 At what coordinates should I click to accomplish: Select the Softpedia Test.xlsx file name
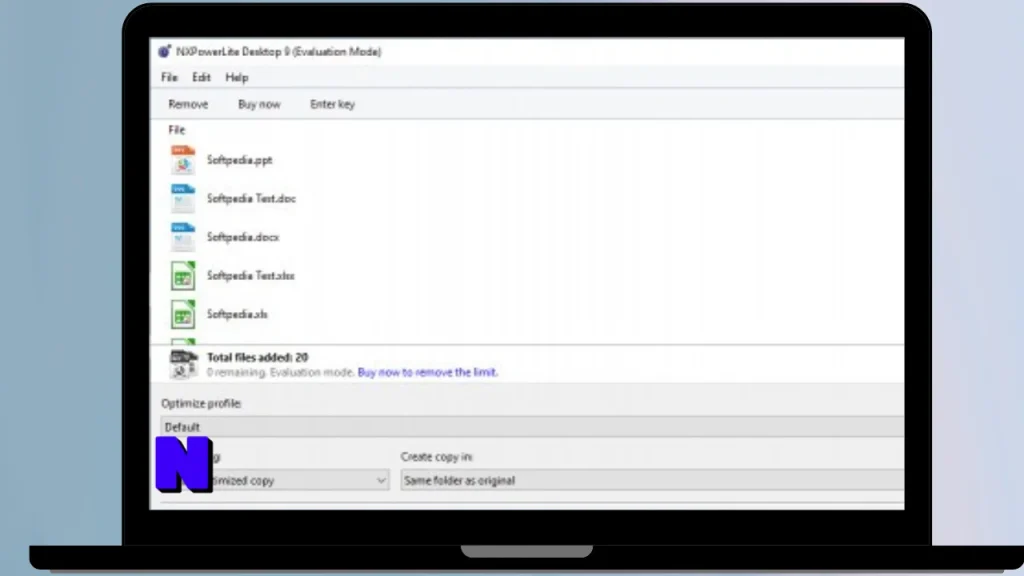click(x=251, y=276)
